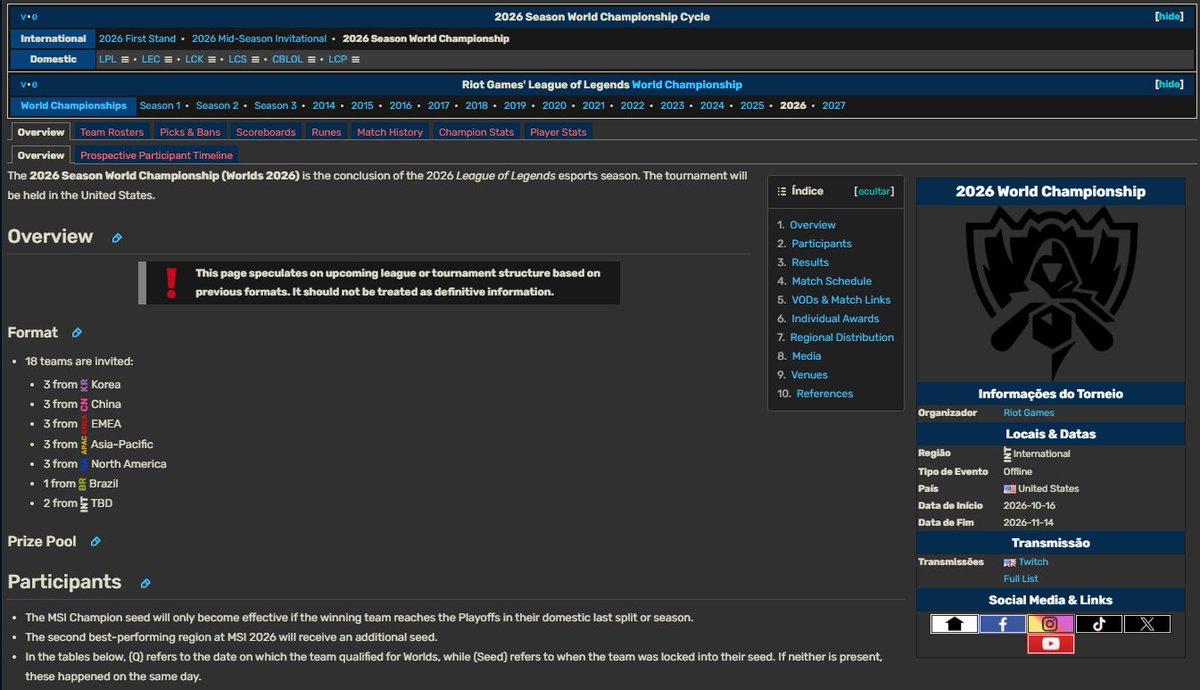This screenshot has height=690, width=1200.
Task: Open the TikTok social link
Action: (1099, 623)
